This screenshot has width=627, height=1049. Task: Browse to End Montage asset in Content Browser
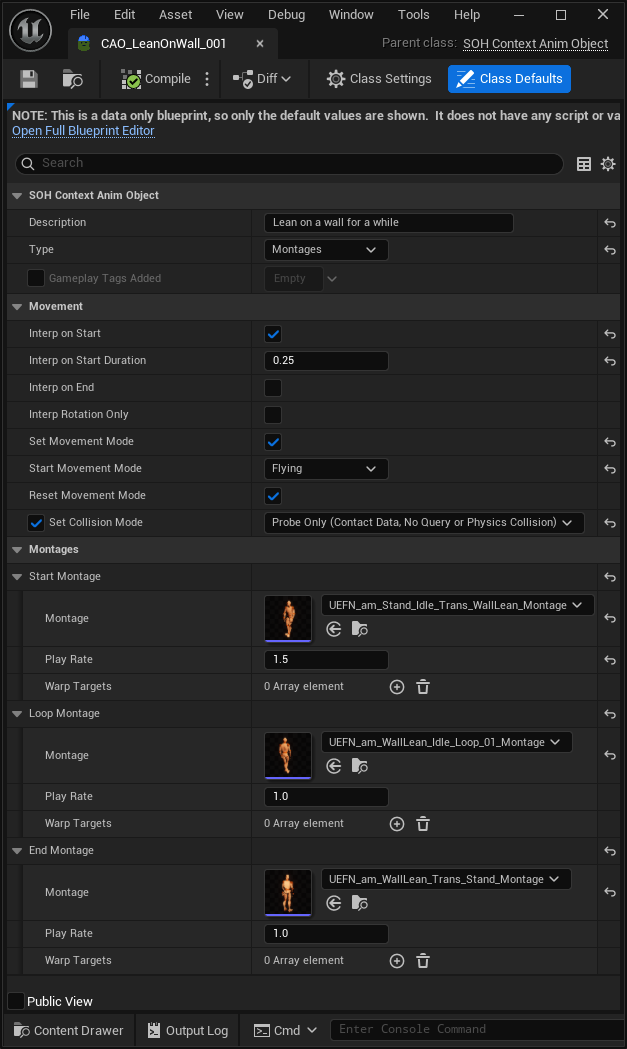point(360,904)
